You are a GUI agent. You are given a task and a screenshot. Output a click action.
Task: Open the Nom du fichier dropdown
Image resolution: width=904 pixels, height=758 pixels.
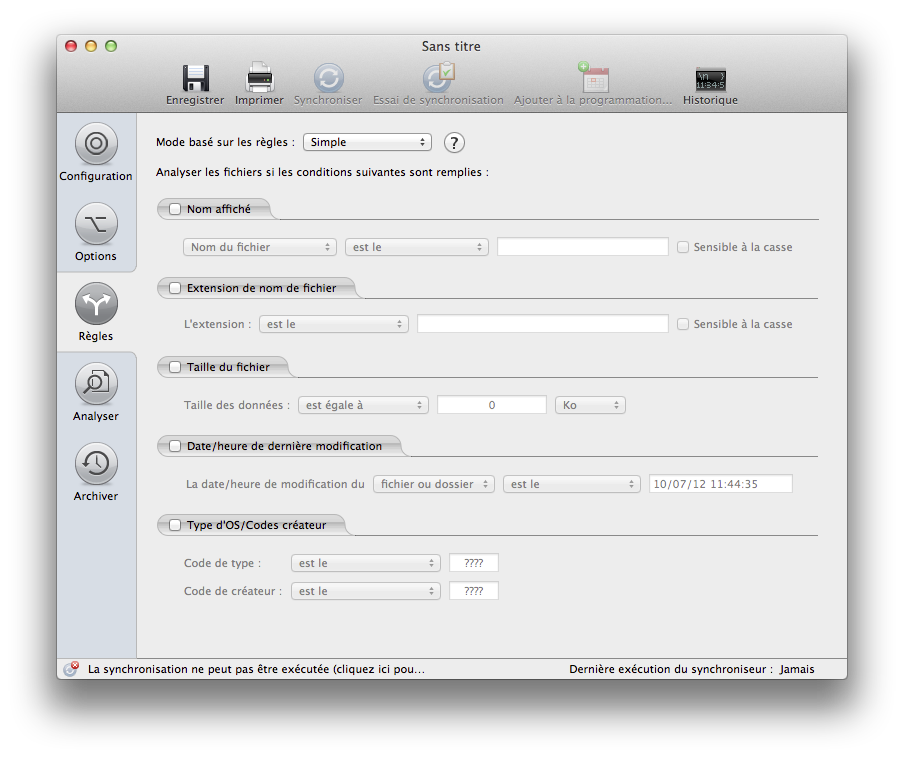pos(259,247)
